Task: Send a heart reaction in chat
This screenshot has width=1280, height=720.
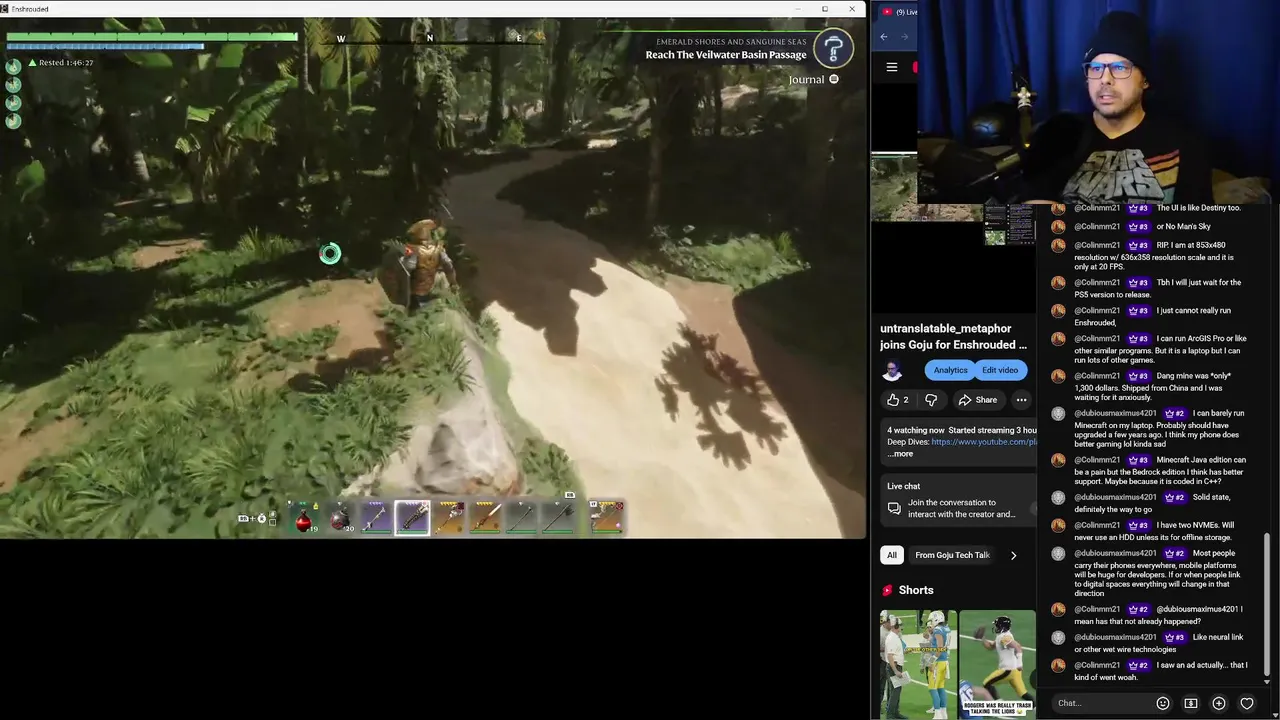Action: click(x=1246, y=703)
